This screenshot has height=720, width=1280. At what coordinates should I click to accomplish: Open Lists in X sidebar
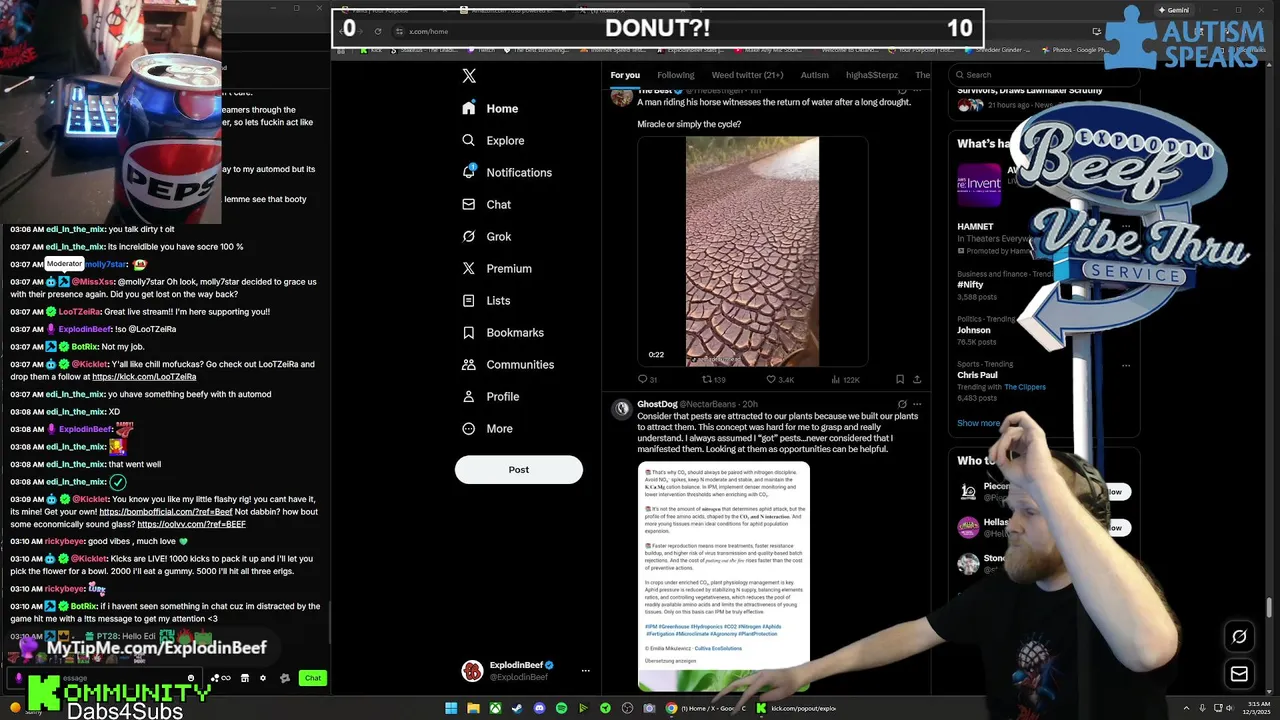486,300
